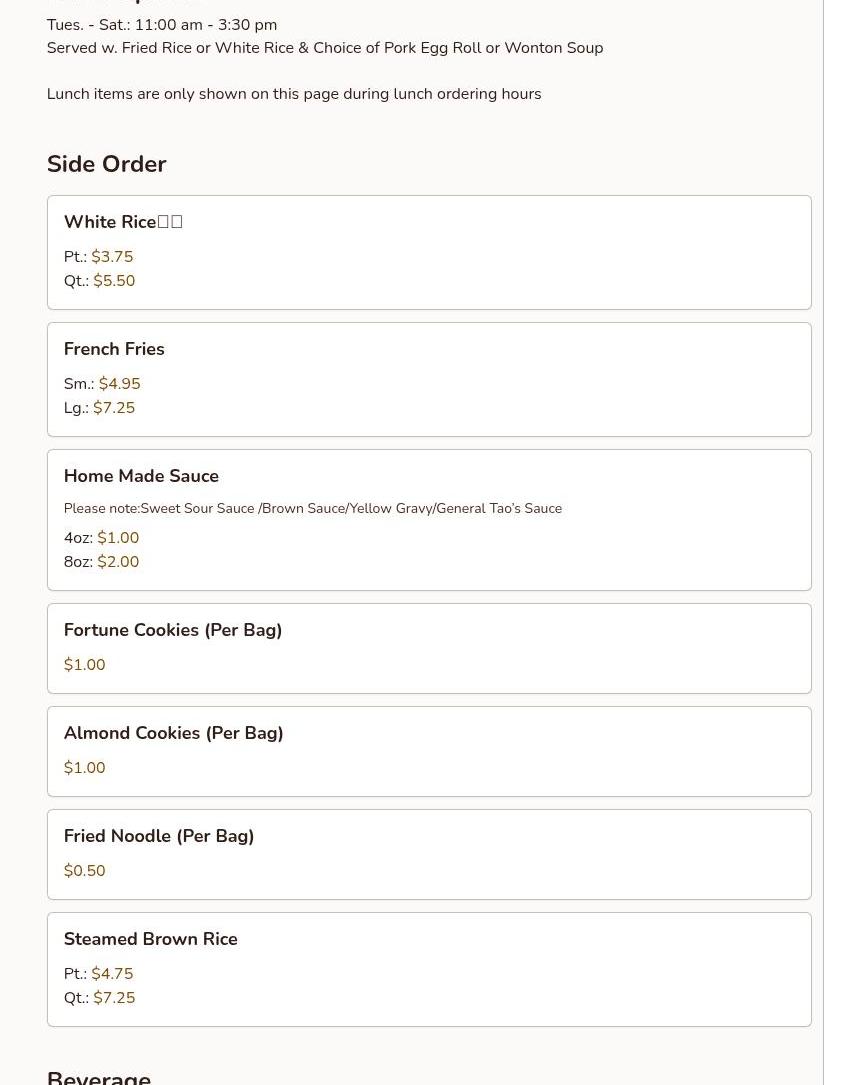Screen dimensions: 844x1085
Task: Open Fortune Cookies (Per Bag) item
Action: click(429, 648)
